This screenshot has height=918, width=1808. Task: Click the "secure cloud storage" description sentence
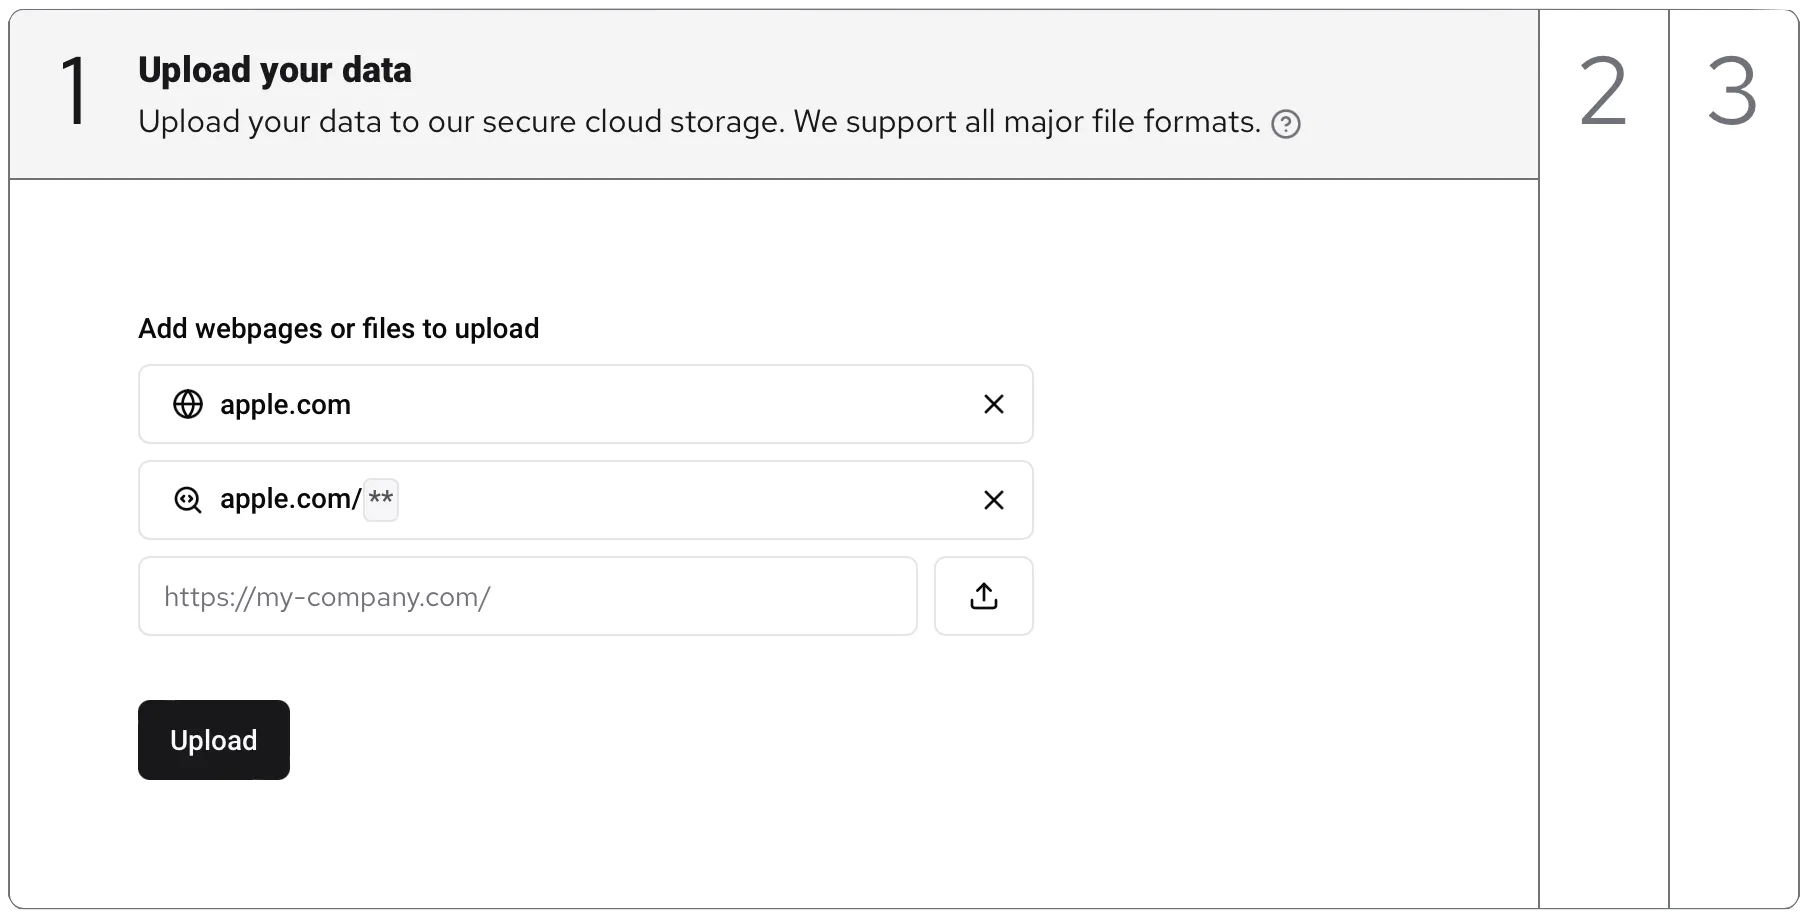tap(460, 122)
